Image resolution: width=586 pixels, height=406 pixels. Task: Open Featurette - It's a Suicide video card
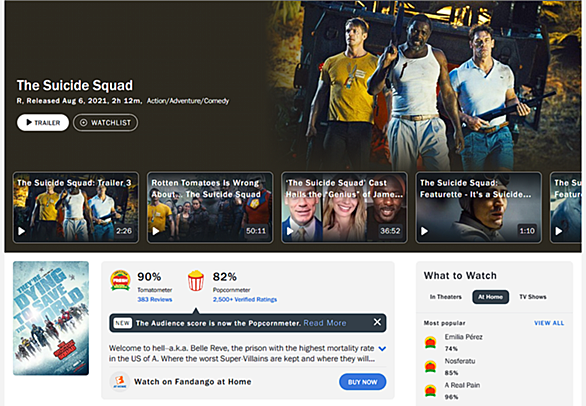tap(478, 207)
